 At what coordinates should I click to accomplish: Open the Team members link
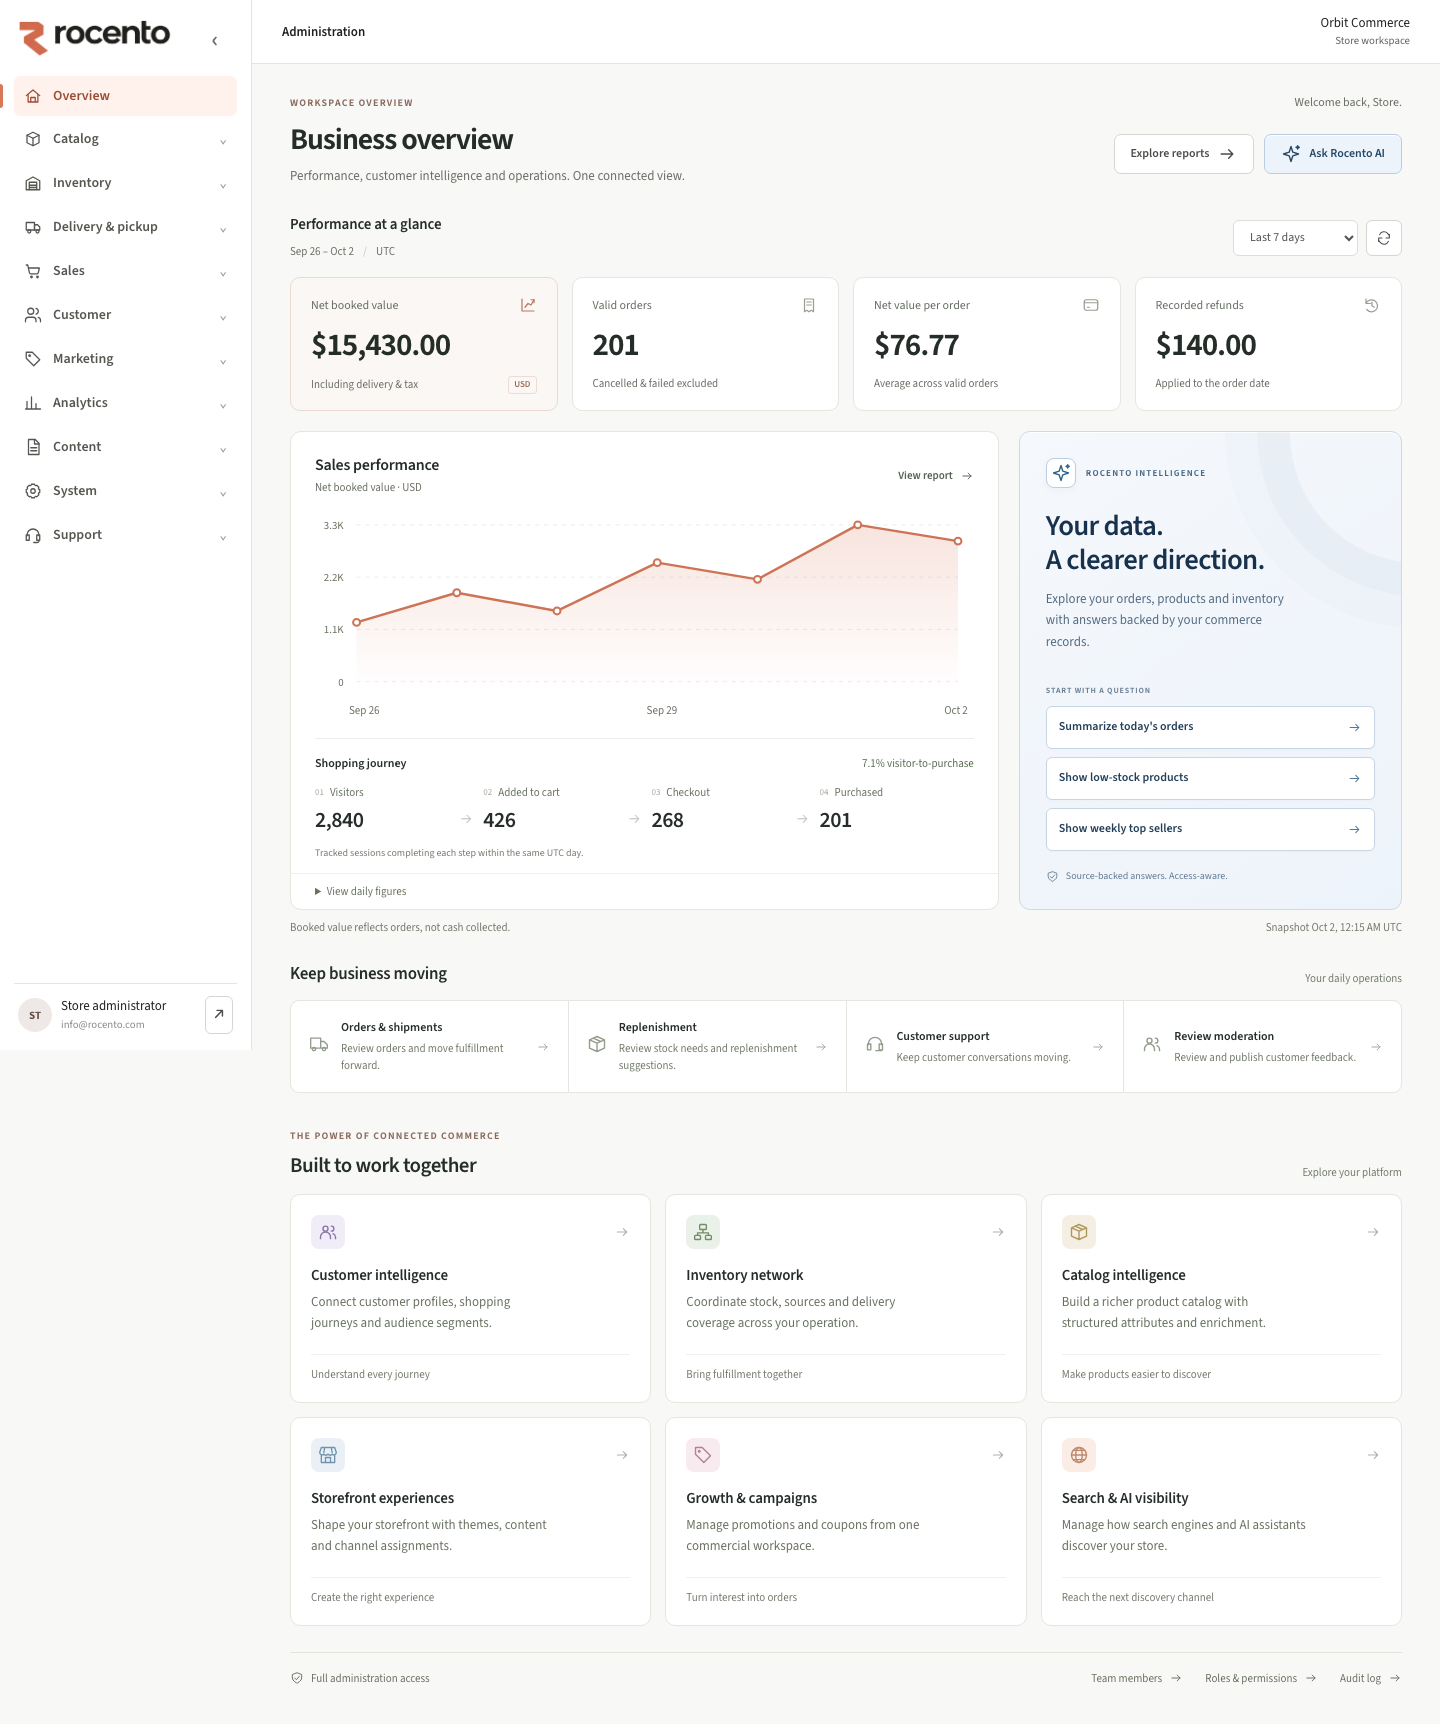(1136, 1678)
